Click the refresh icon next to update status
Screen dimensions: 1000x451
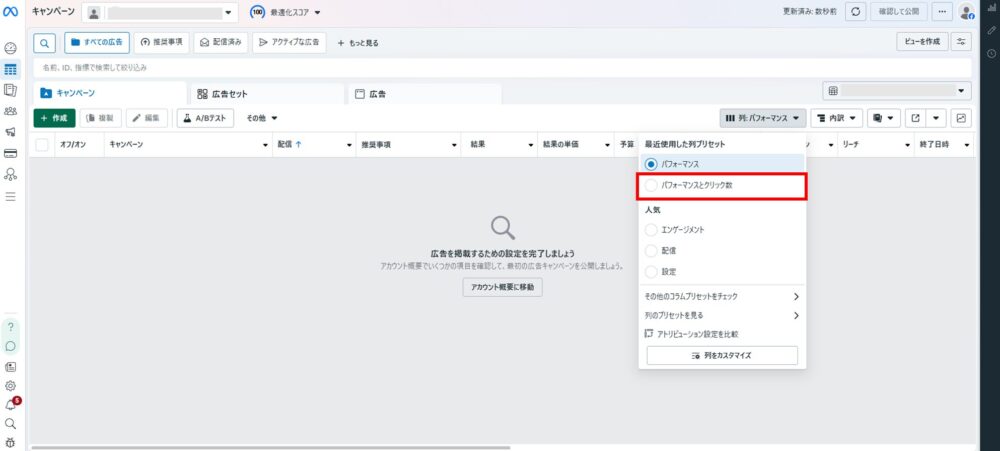[855, 12]
